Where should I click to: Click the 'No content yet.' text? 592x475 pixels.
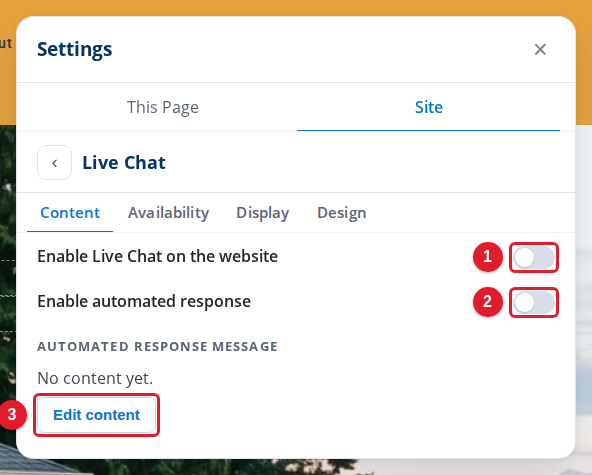coord(95,378)
